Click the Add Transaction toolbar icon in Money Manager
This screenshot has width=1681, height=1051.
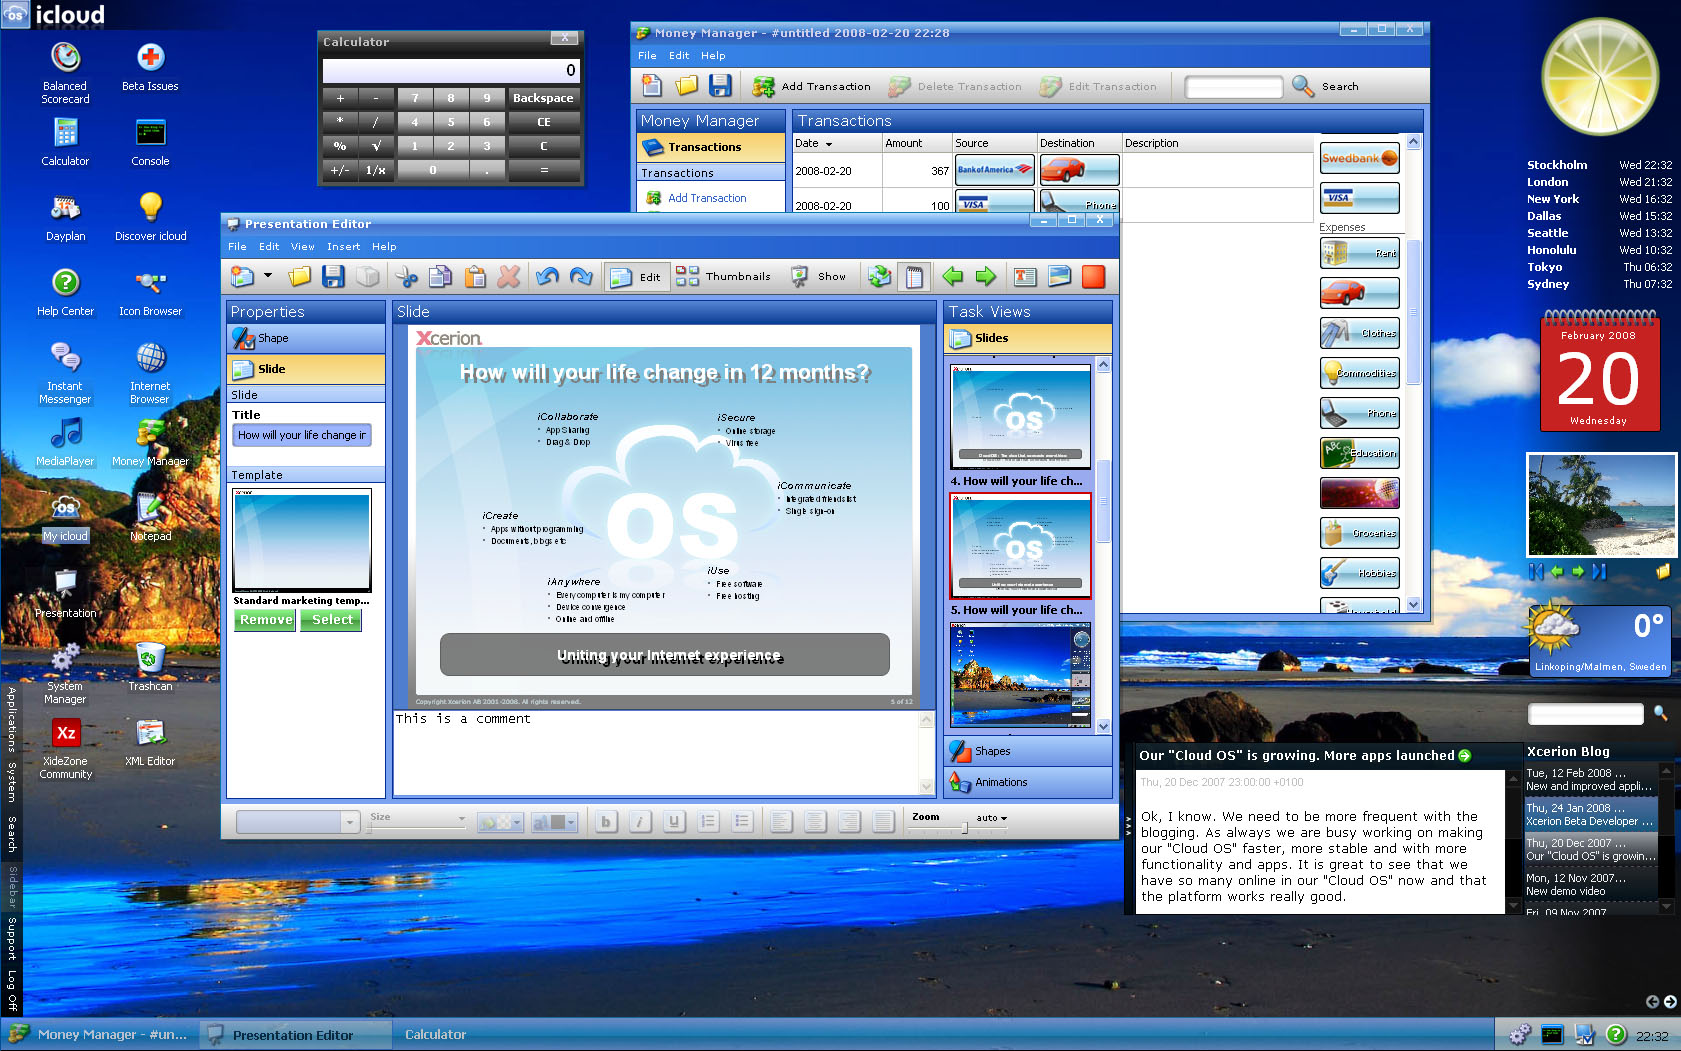pyautogui.click(x=764, y=87)
